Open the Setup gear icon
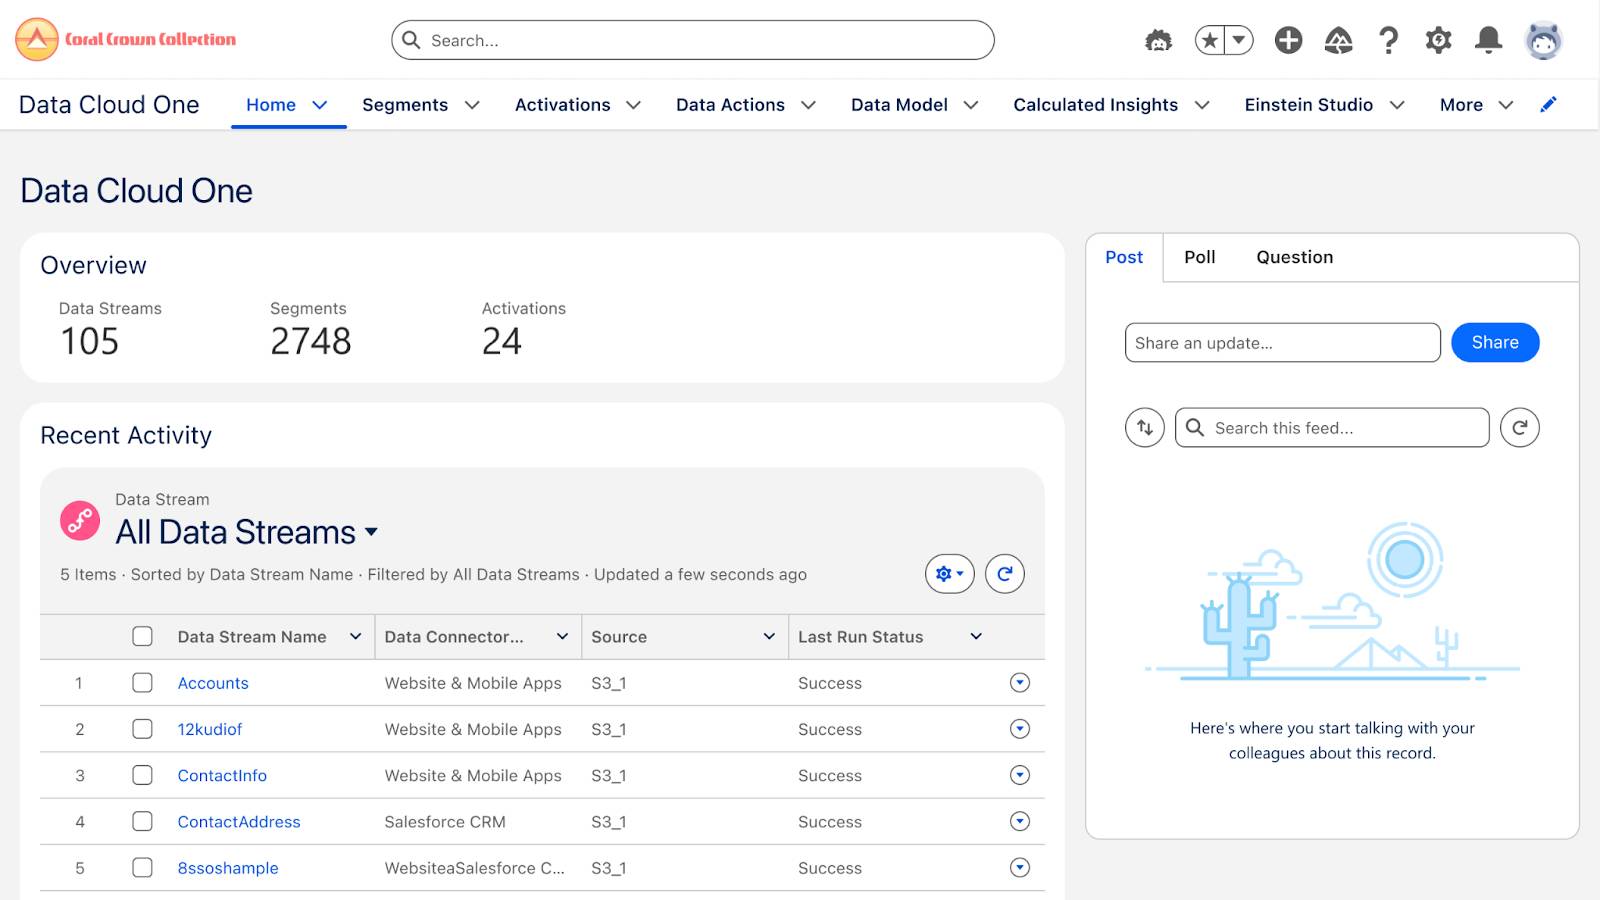 [1438, 40]
